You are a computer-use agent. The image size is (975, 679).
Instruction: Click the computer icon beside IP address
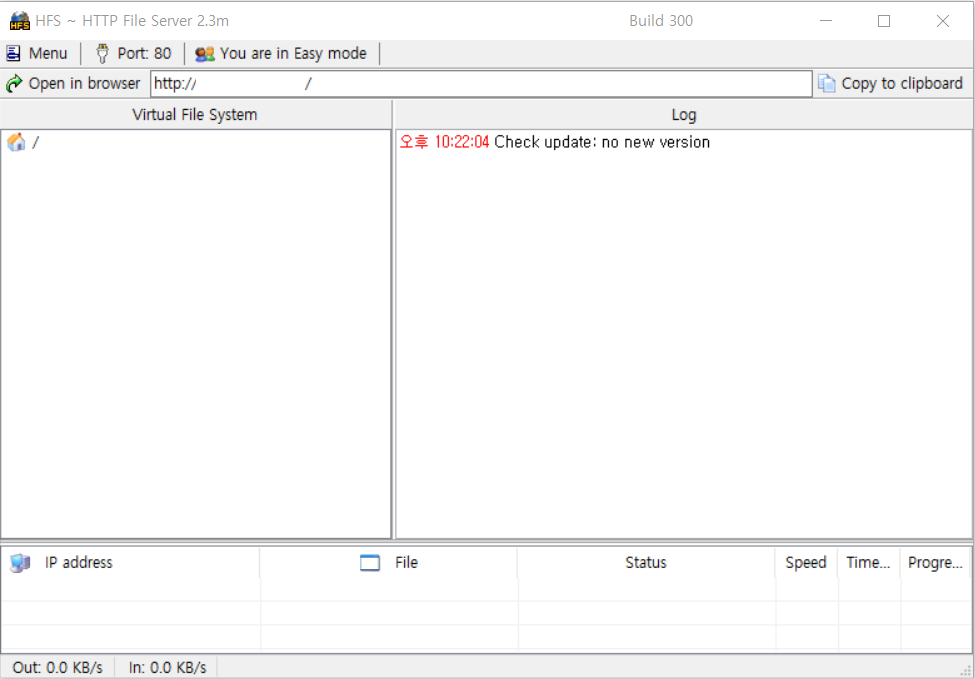click(20, 563)
